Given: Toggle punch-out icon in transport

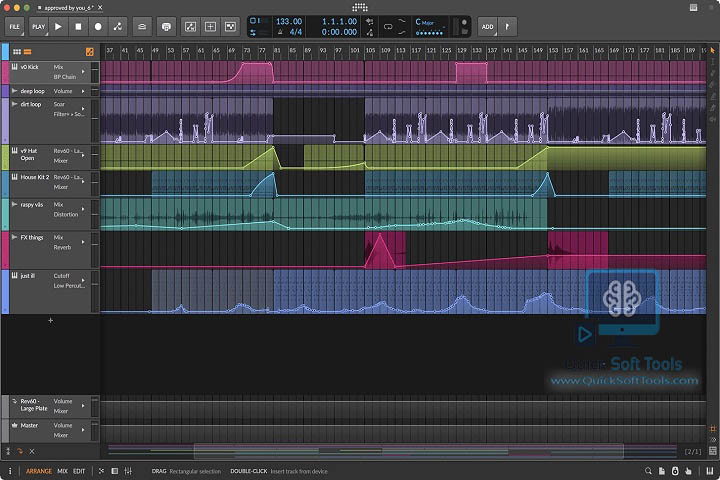Looking at the screenshot, I should pos(402,32).
